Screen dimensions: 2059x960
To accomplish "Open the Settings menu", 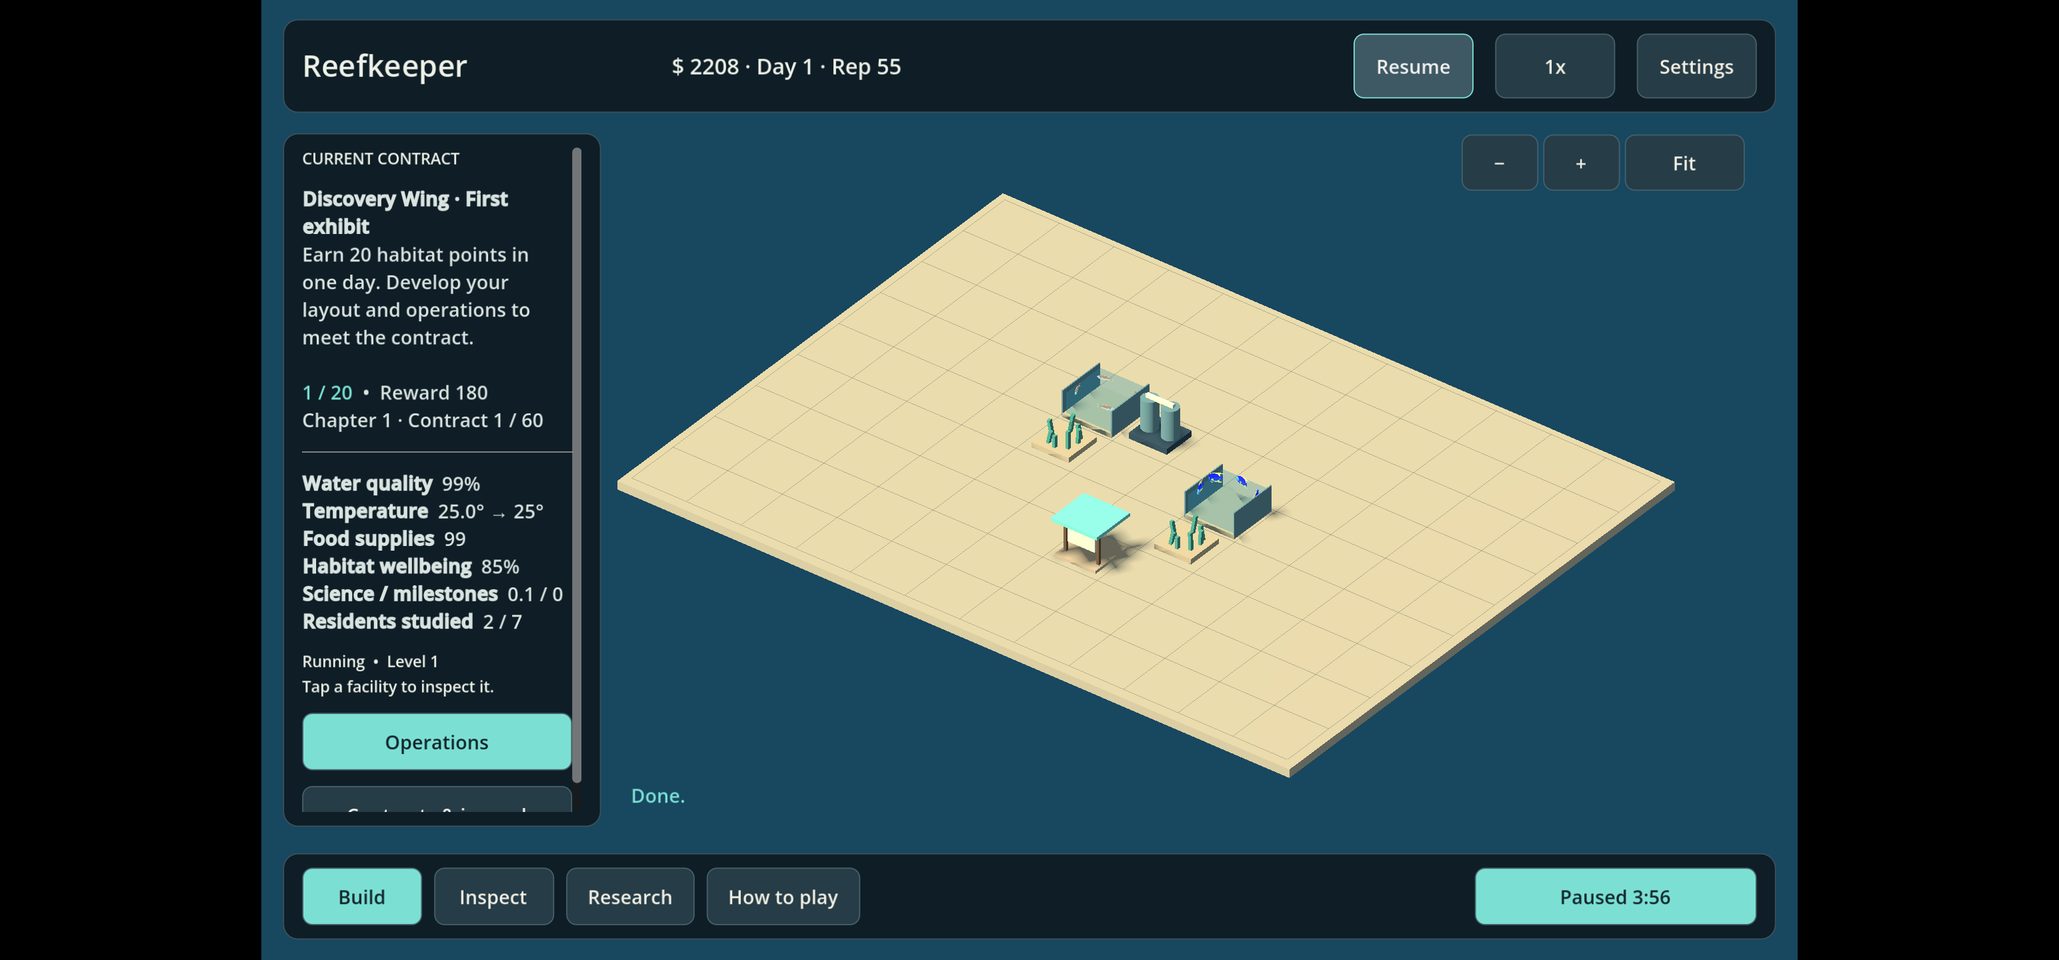I will (1696, 66).
